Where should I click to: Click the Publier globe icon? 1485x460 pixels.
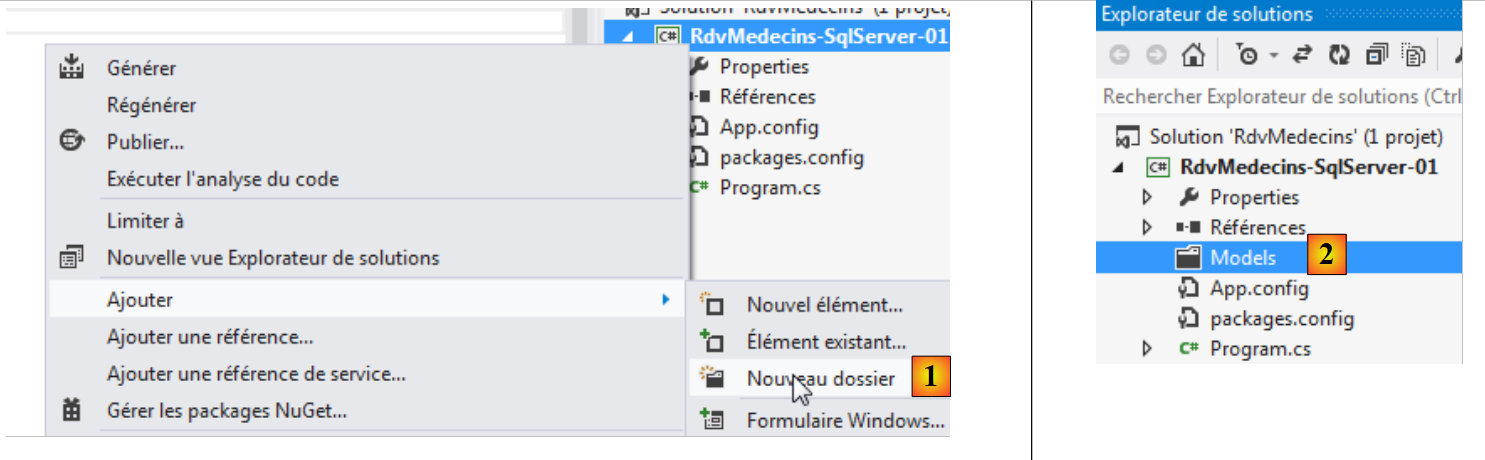pyautogui.click(x=71, y=142)
